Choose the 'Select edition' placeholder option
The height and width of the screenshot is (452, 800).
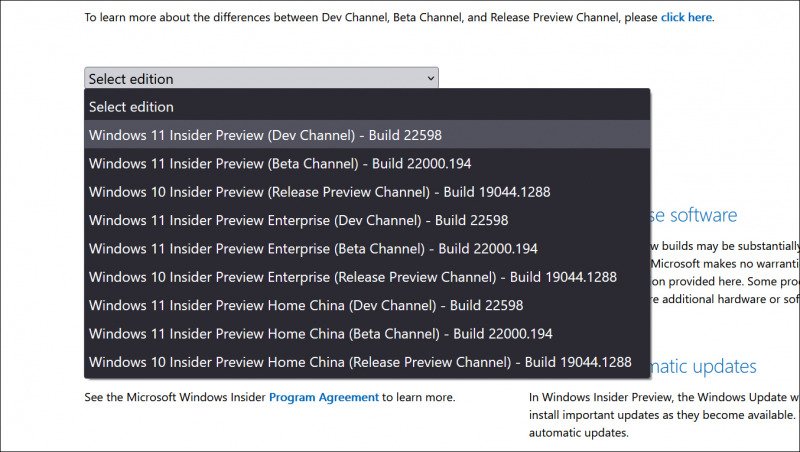coord(367,107)
